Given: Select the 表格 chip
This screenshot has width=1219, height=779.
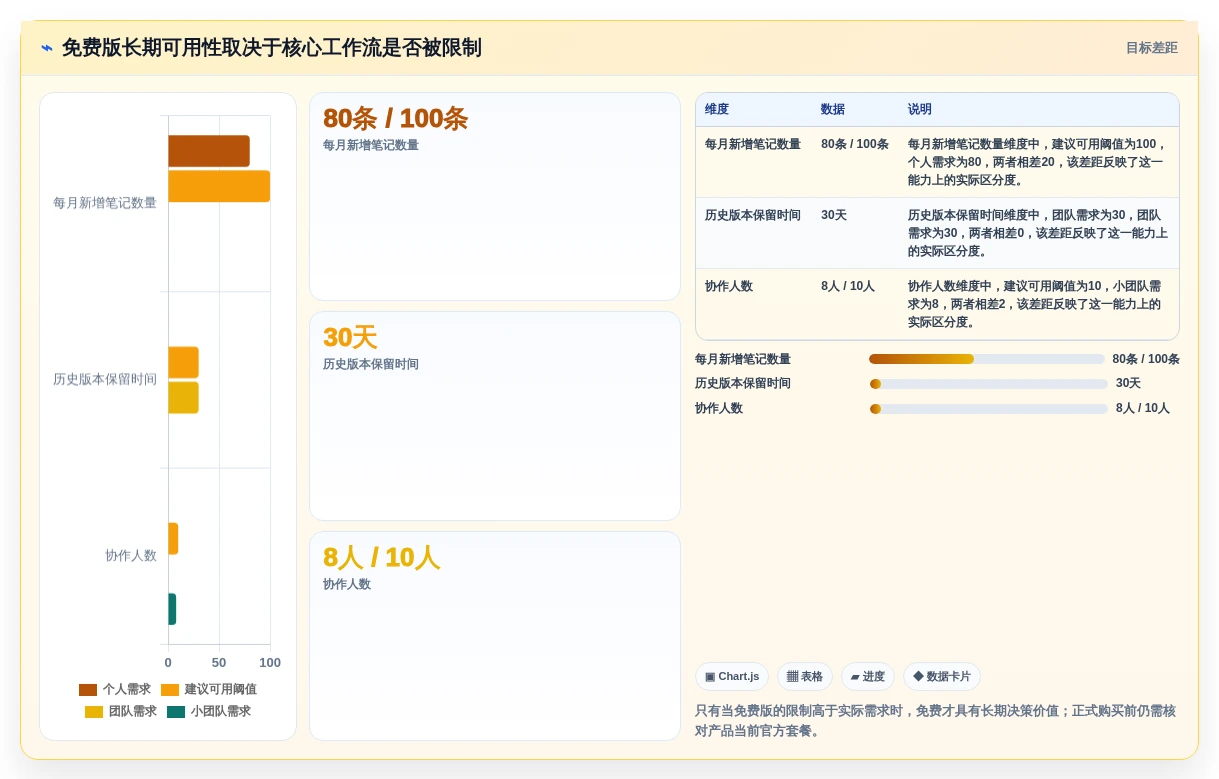Looking at the screenshot, I should pyautogui.click(x=805, y=677).
